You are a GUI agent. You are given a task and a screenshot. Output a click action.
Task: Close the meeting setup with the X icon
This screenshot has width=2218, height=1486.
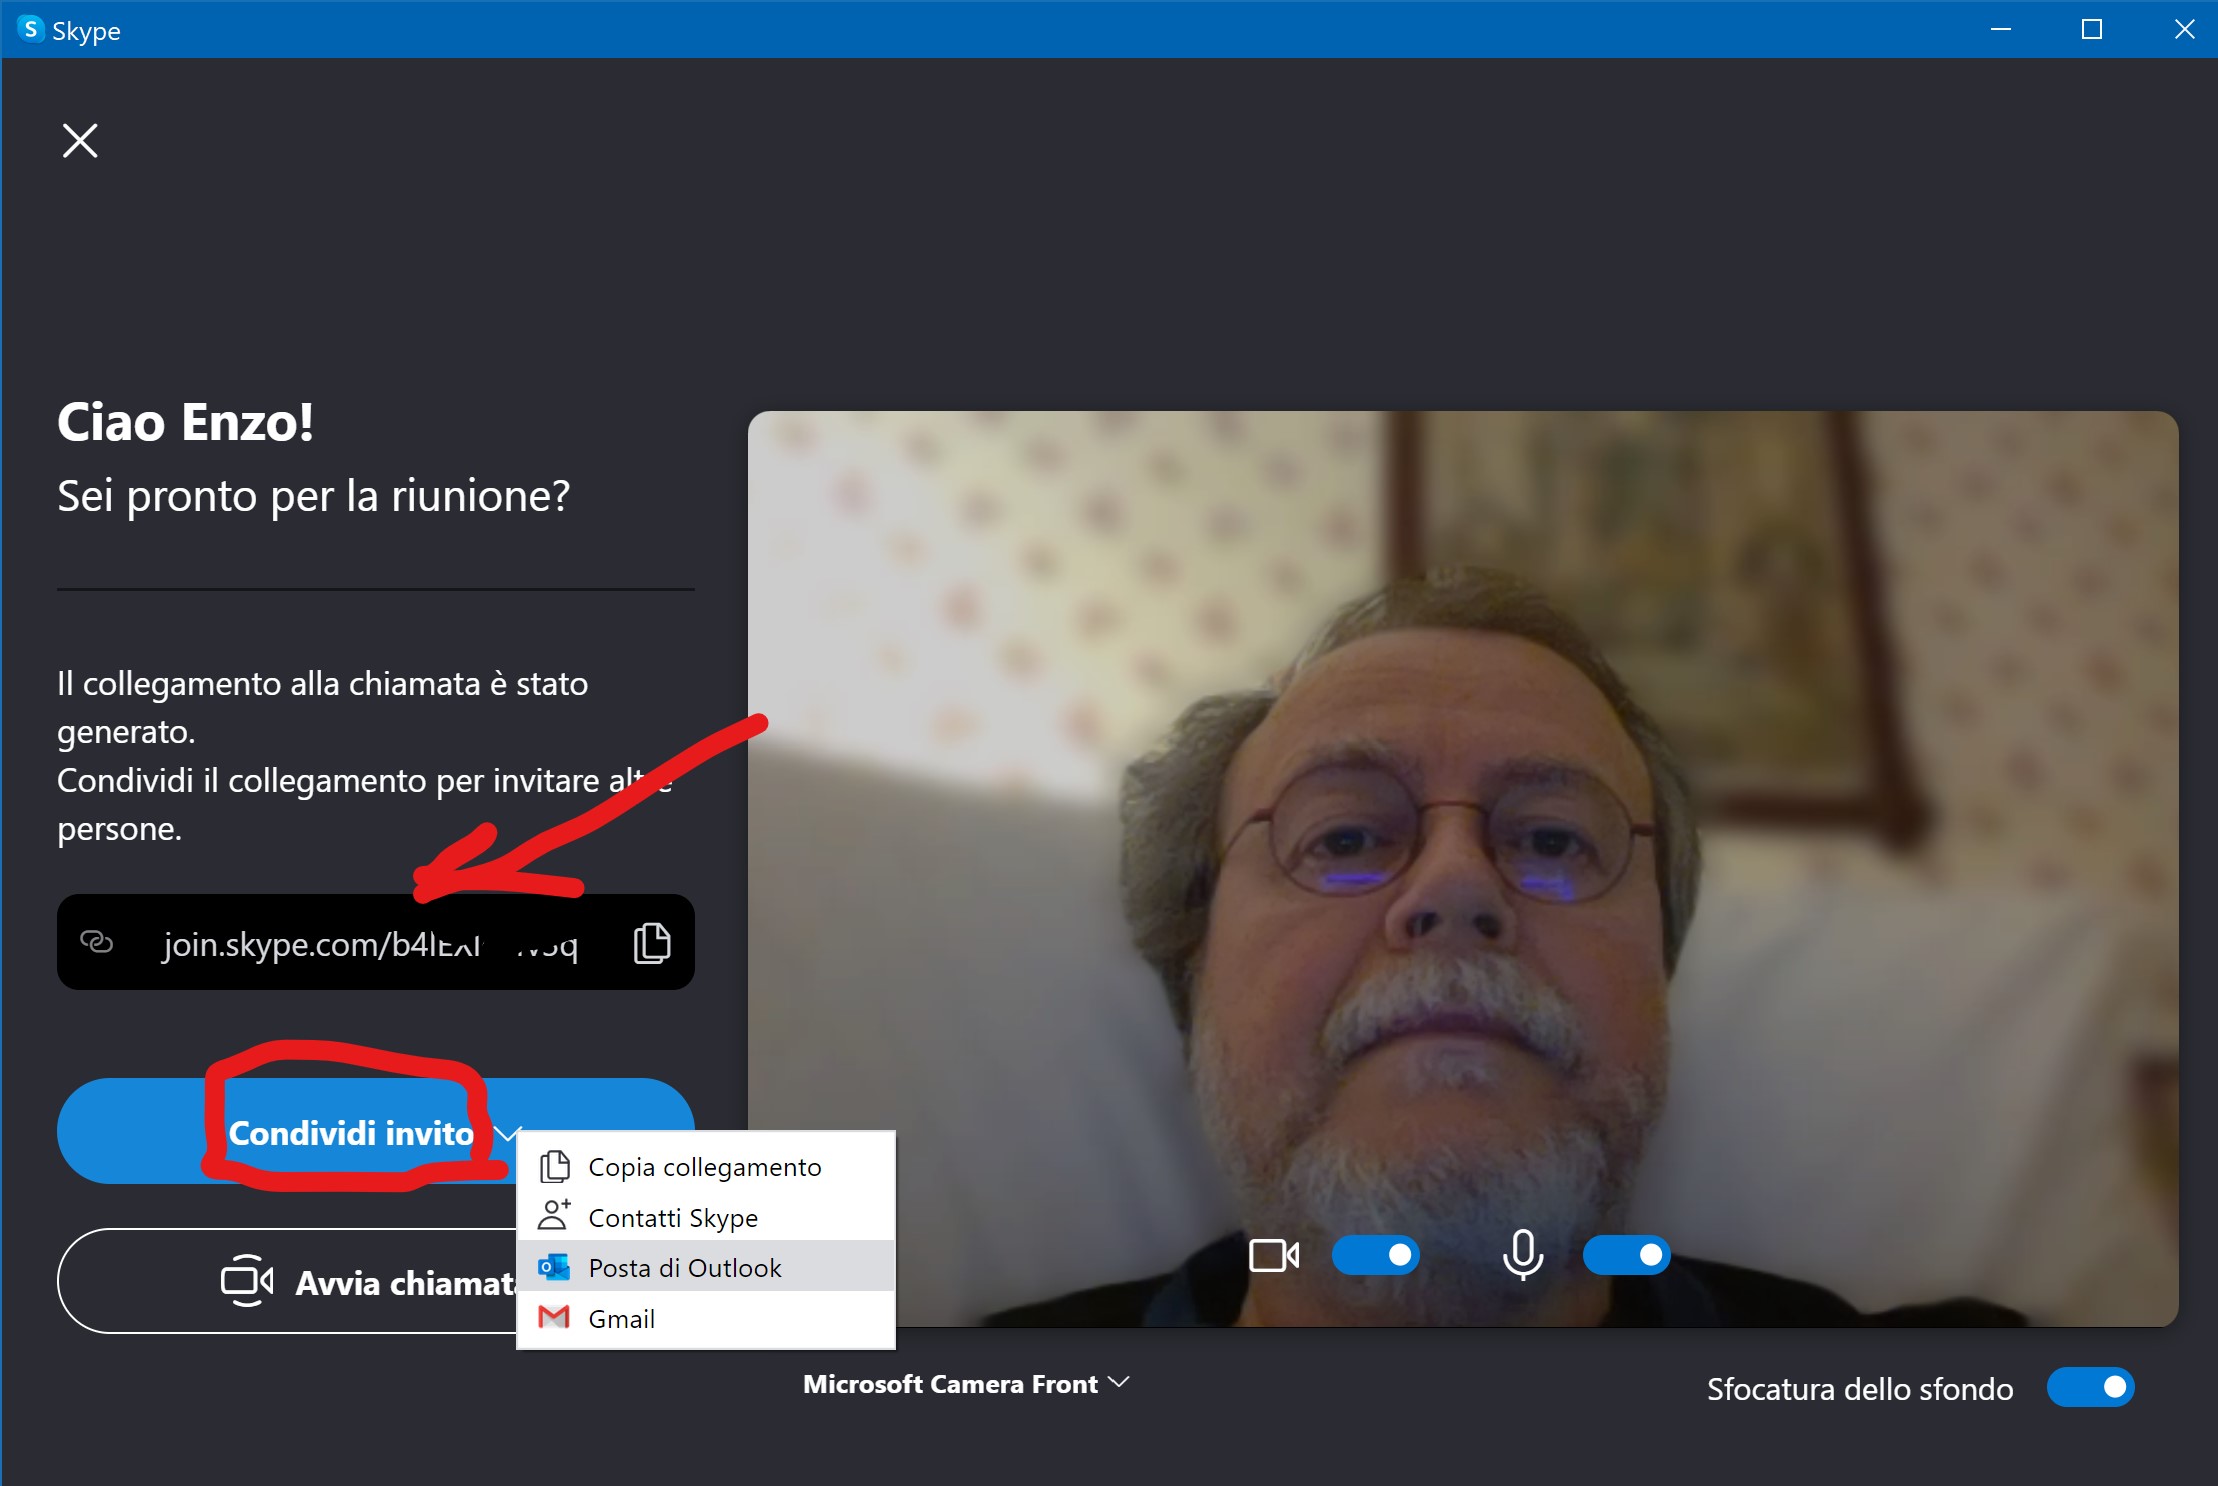pyautogui.click(x=80, y=141)
